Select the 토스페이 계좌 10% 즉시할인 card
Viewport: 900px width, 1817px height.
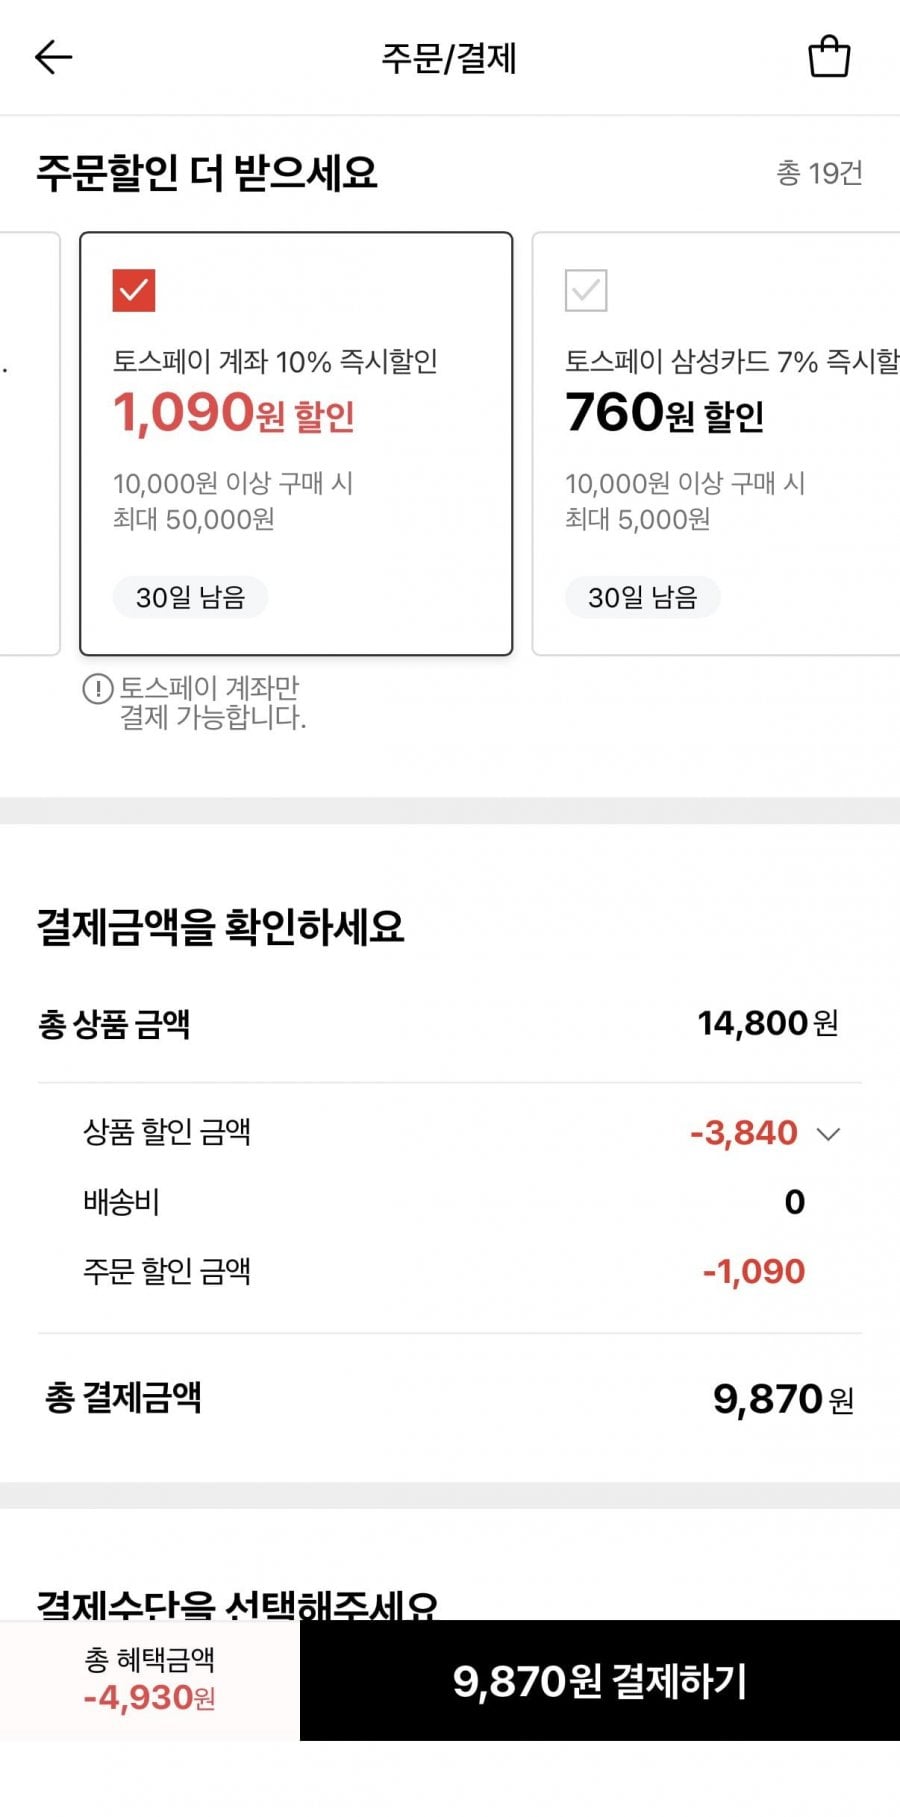pyautogui.click(x=296, y=444)
